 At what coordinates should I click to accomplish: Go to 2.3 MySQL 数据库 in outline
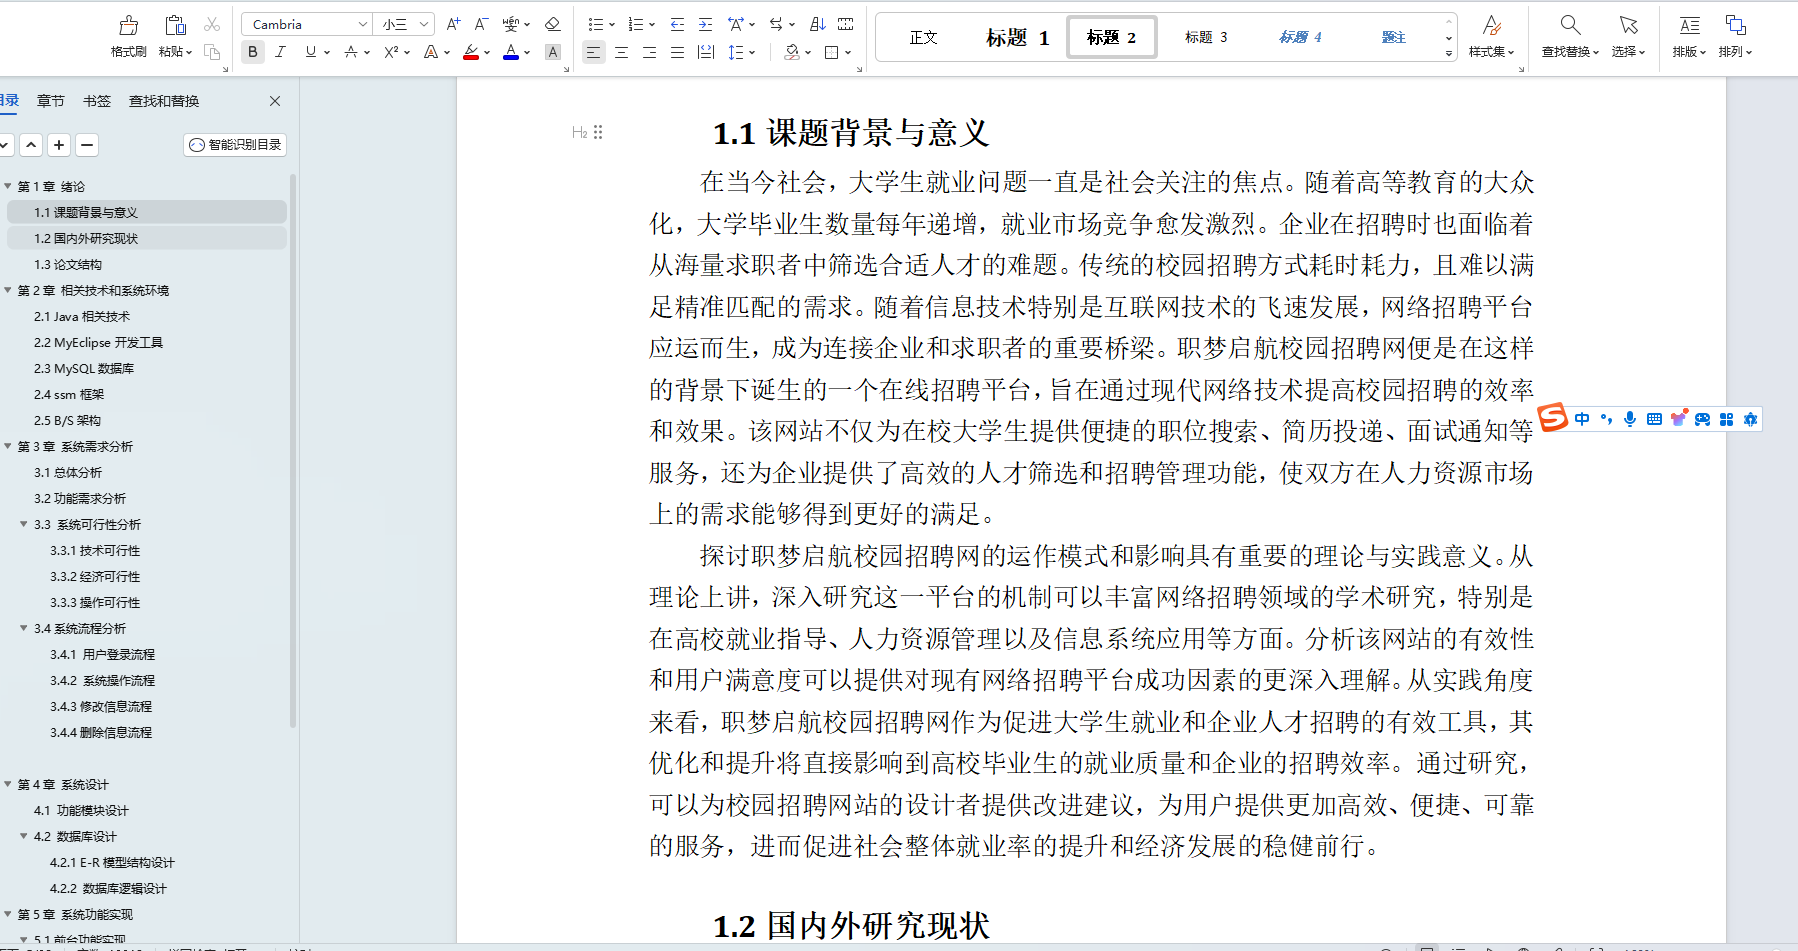click(x=84, y=368)
